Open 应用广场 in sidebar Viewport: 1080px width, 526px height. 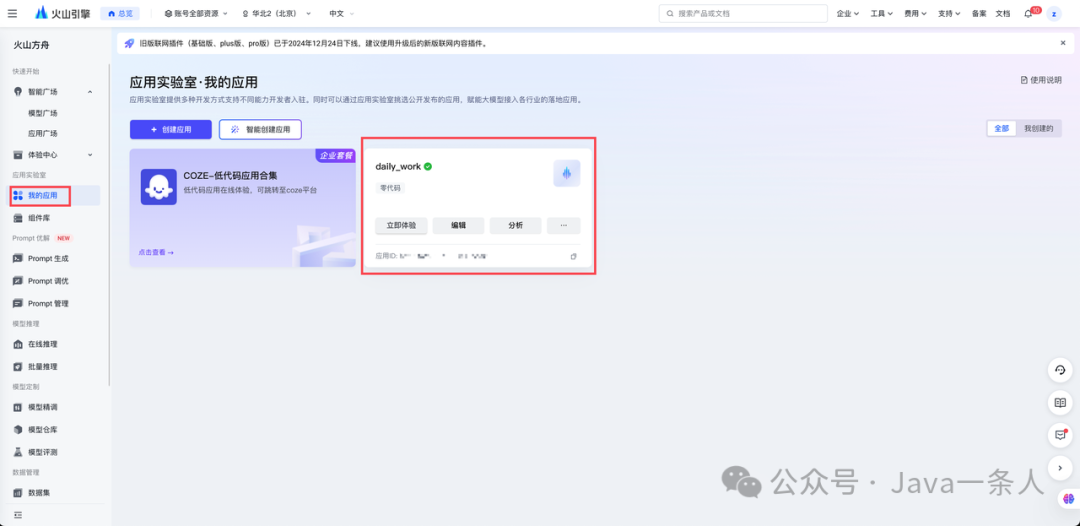[43, 134]
